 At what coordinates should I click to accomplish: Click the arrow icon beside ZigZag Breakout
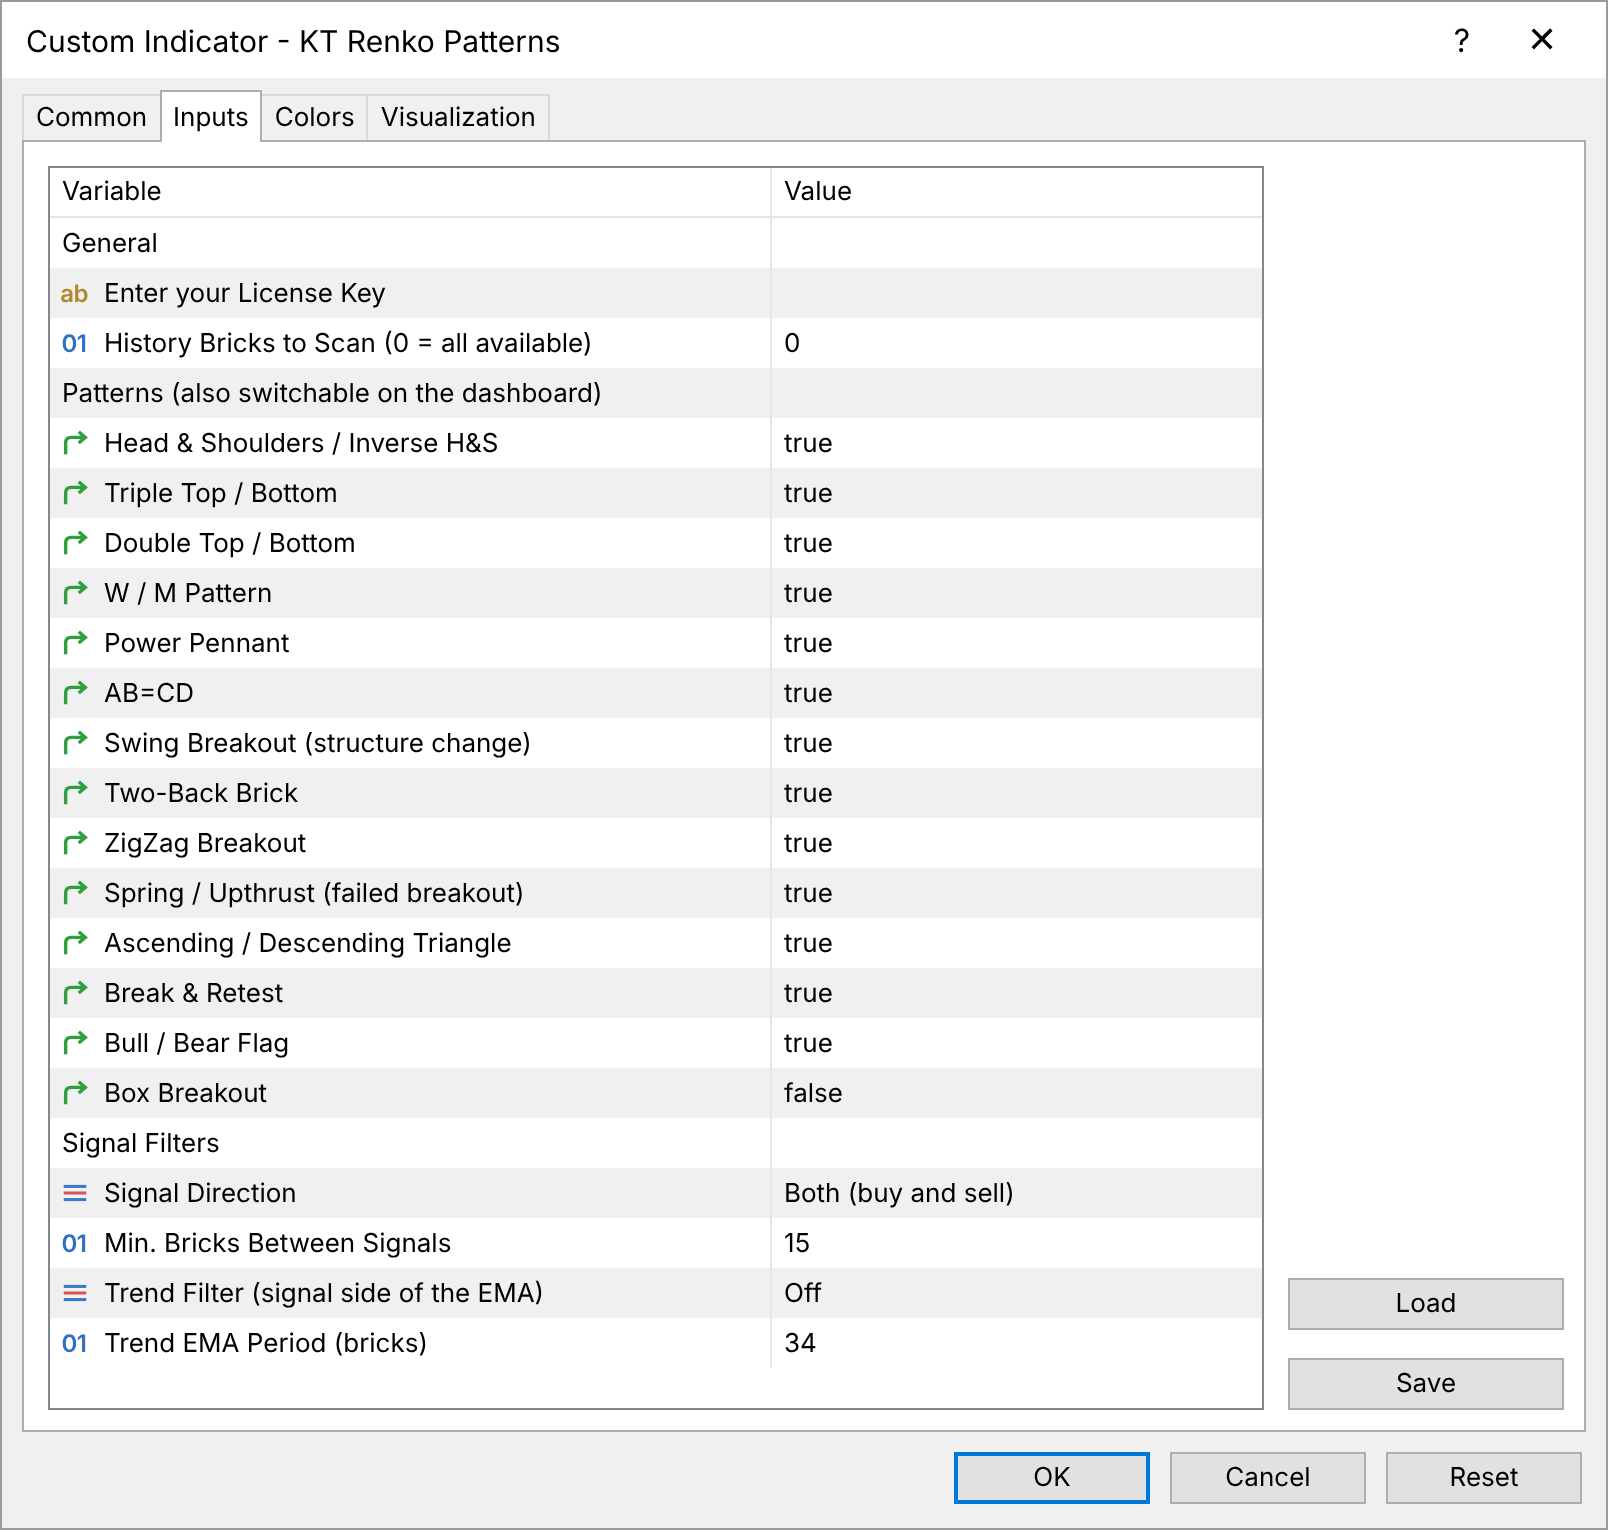(75, 843)
